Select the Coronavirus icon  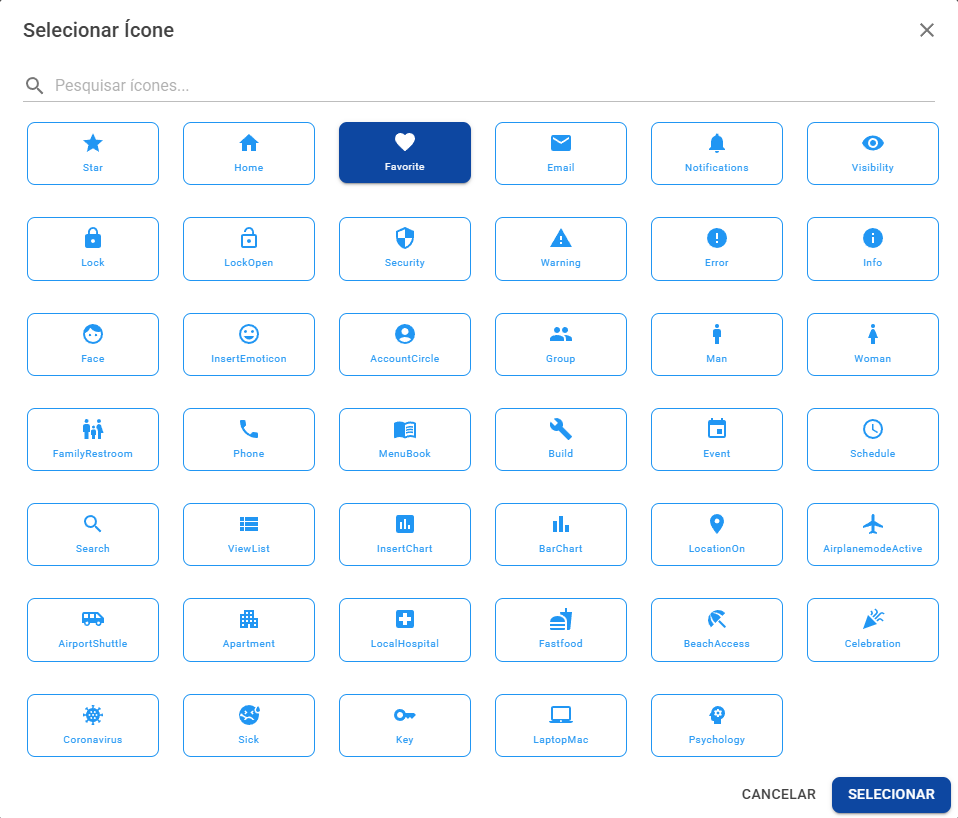pos(93,726)
